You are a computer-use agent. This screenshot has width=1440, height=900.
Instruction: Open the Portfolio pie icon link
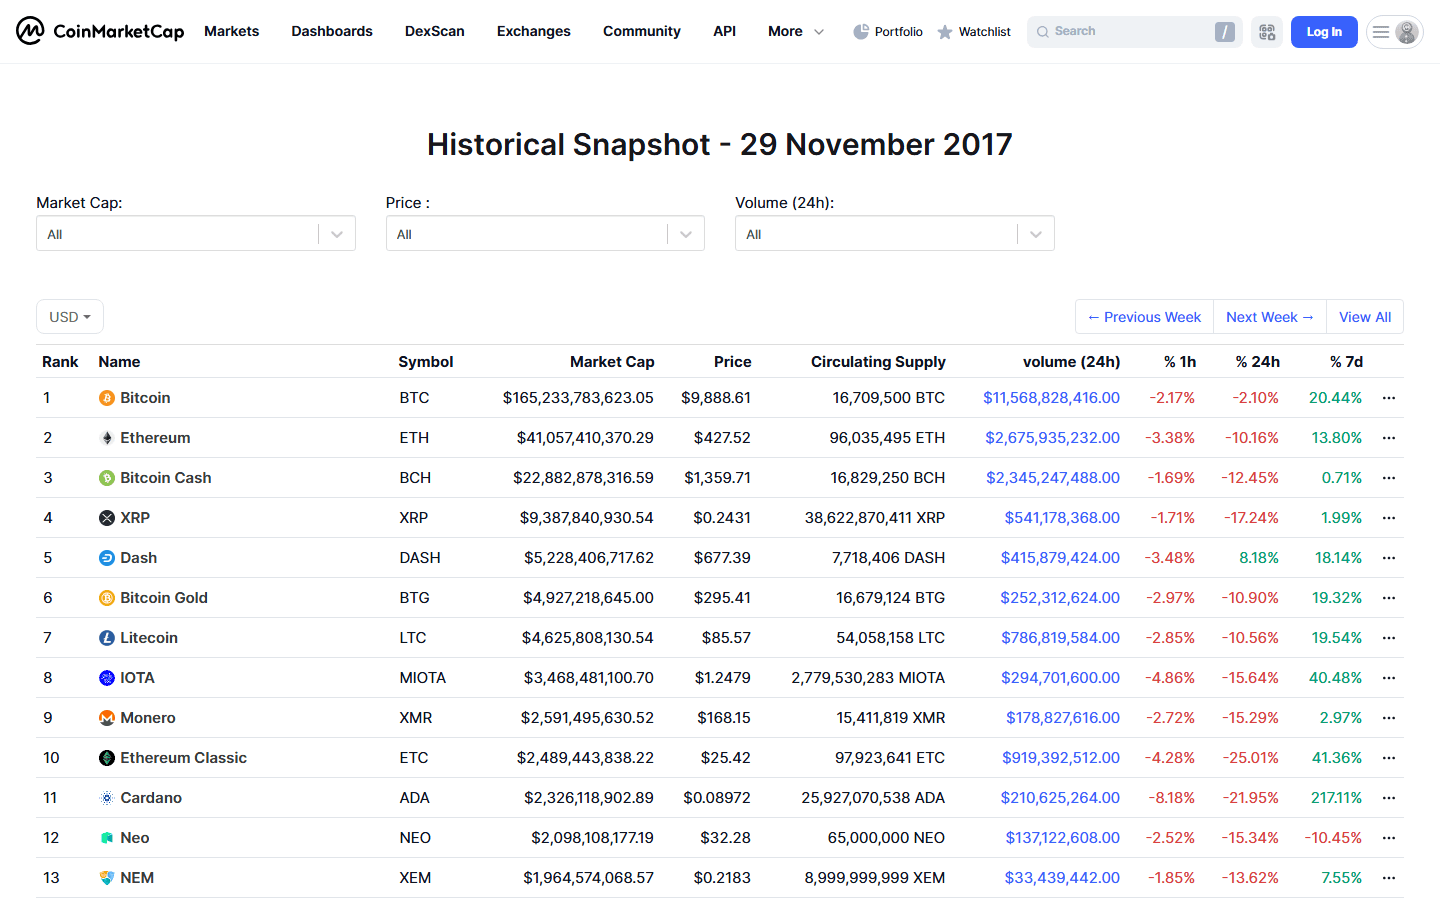point(888,32)
